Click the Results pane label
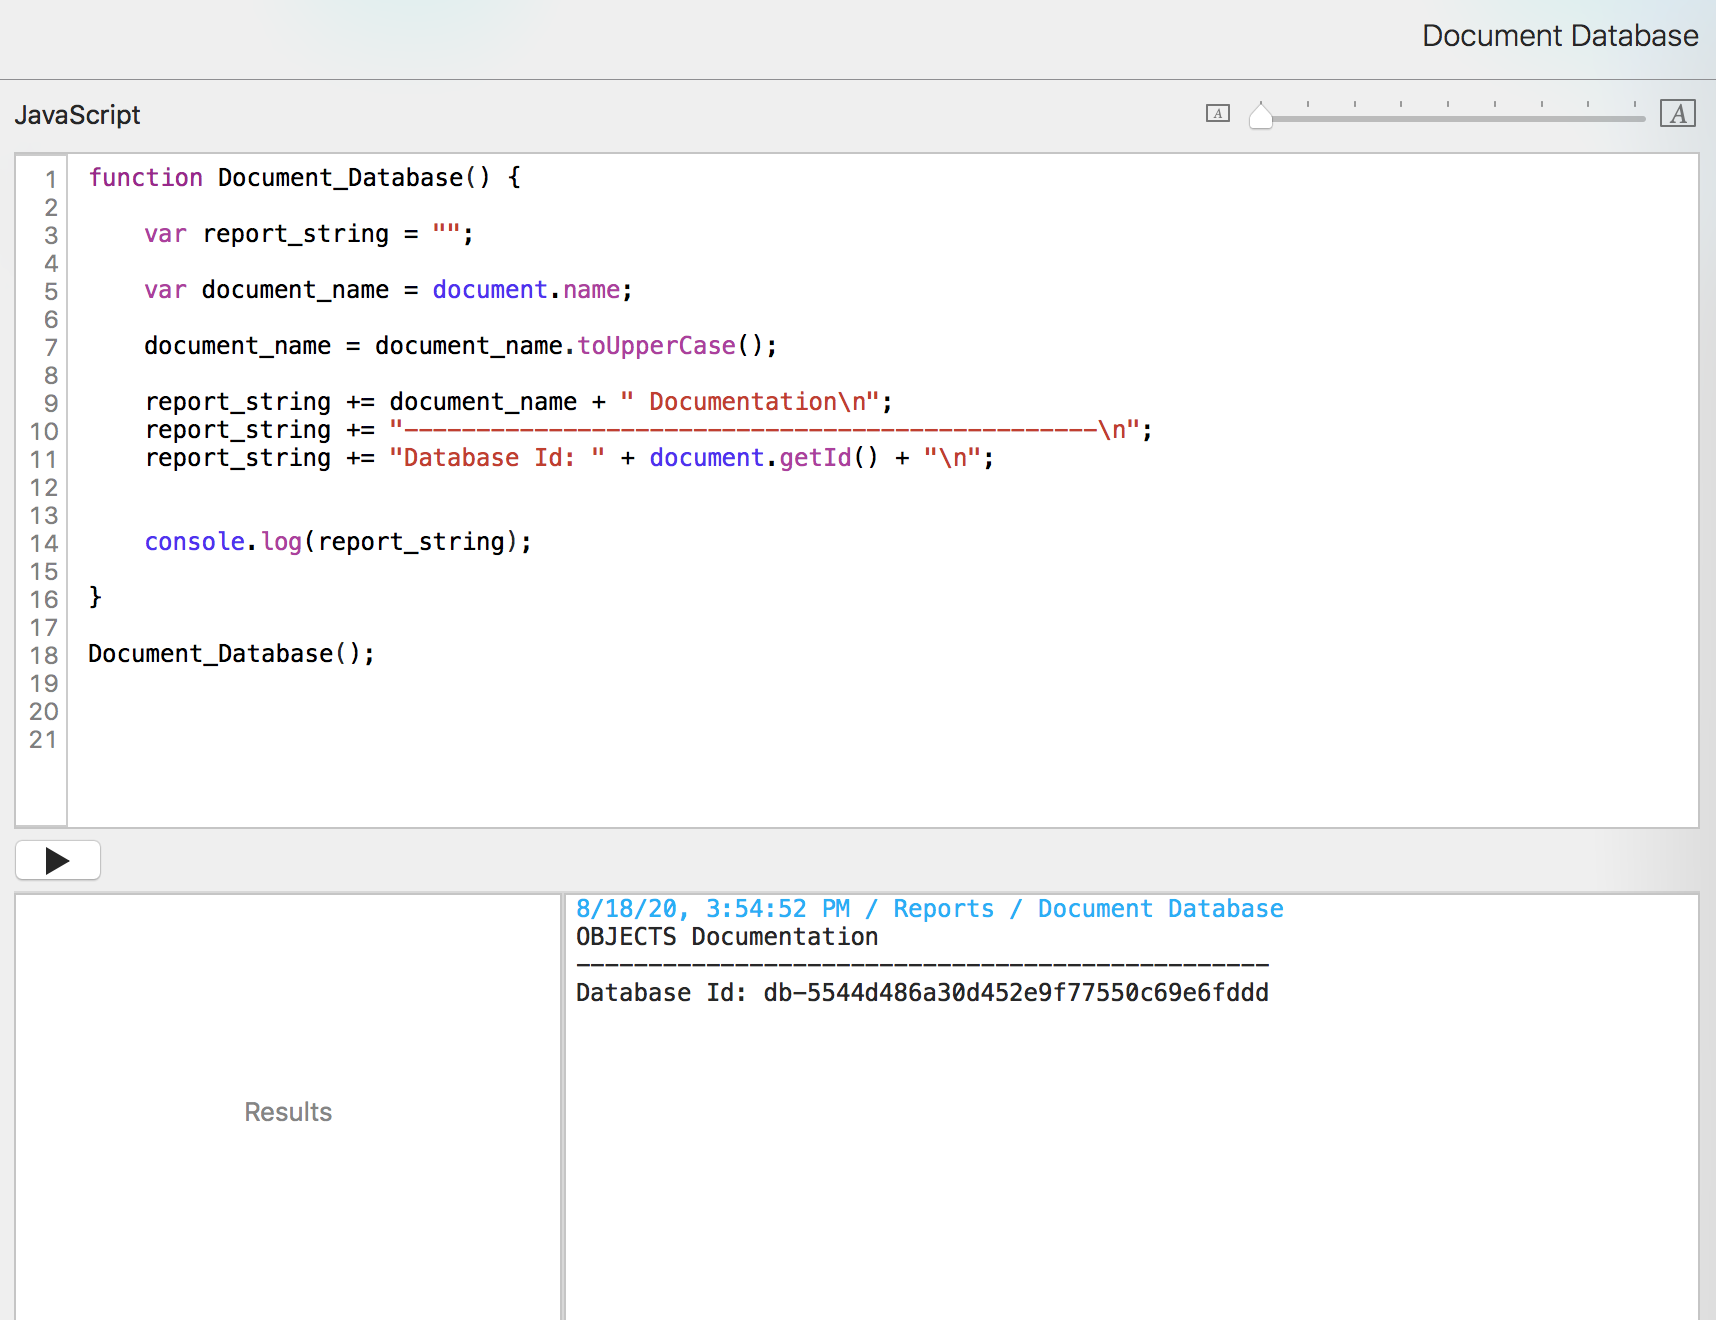 [x=288, y=1112]
